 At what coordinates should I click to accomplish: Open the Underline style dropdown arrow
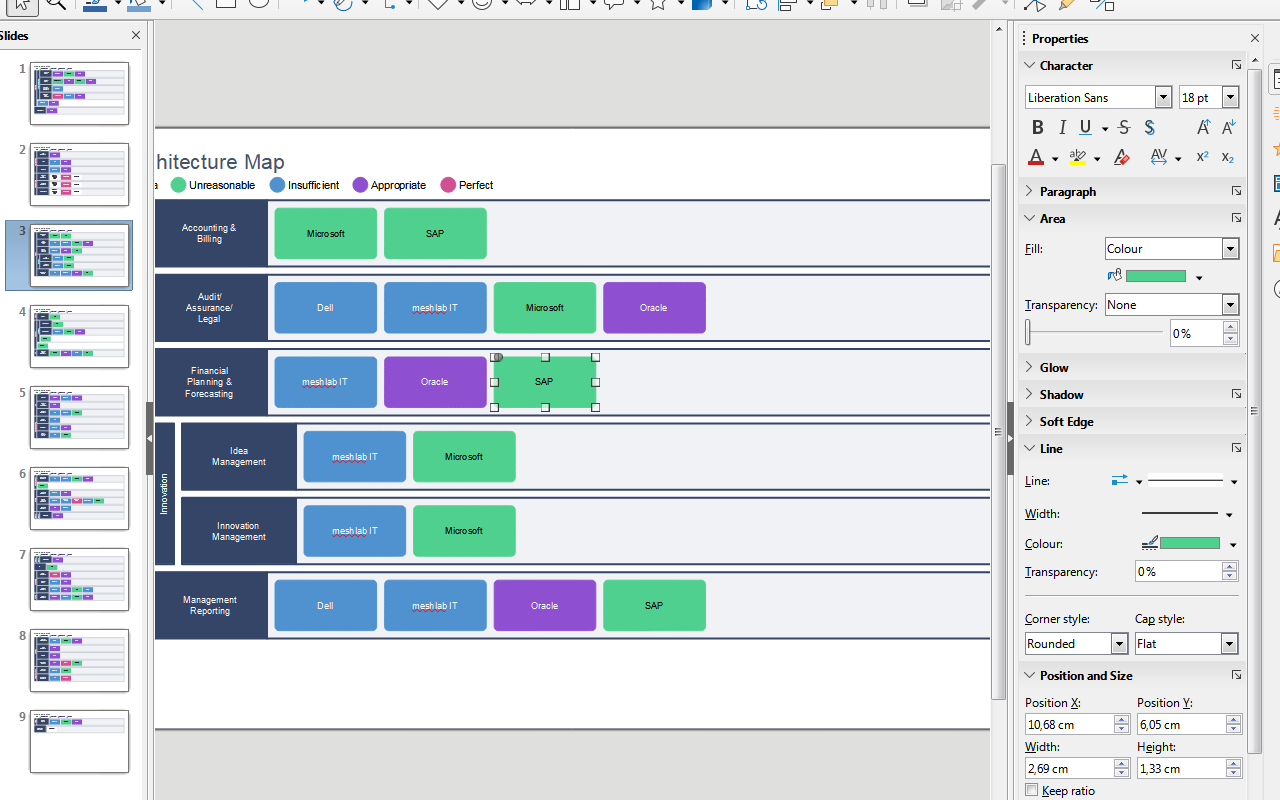tap(1104, 129)
